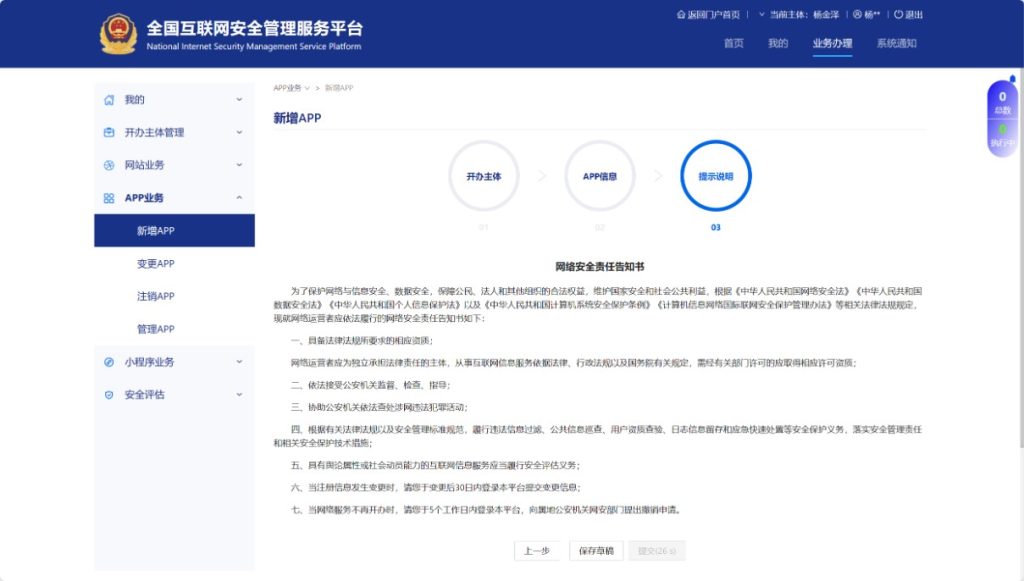Image resolution: width=1024 pixels, height=581 pixels.
Task: Select the 提示说明 step circle
Action: [715, 176]
